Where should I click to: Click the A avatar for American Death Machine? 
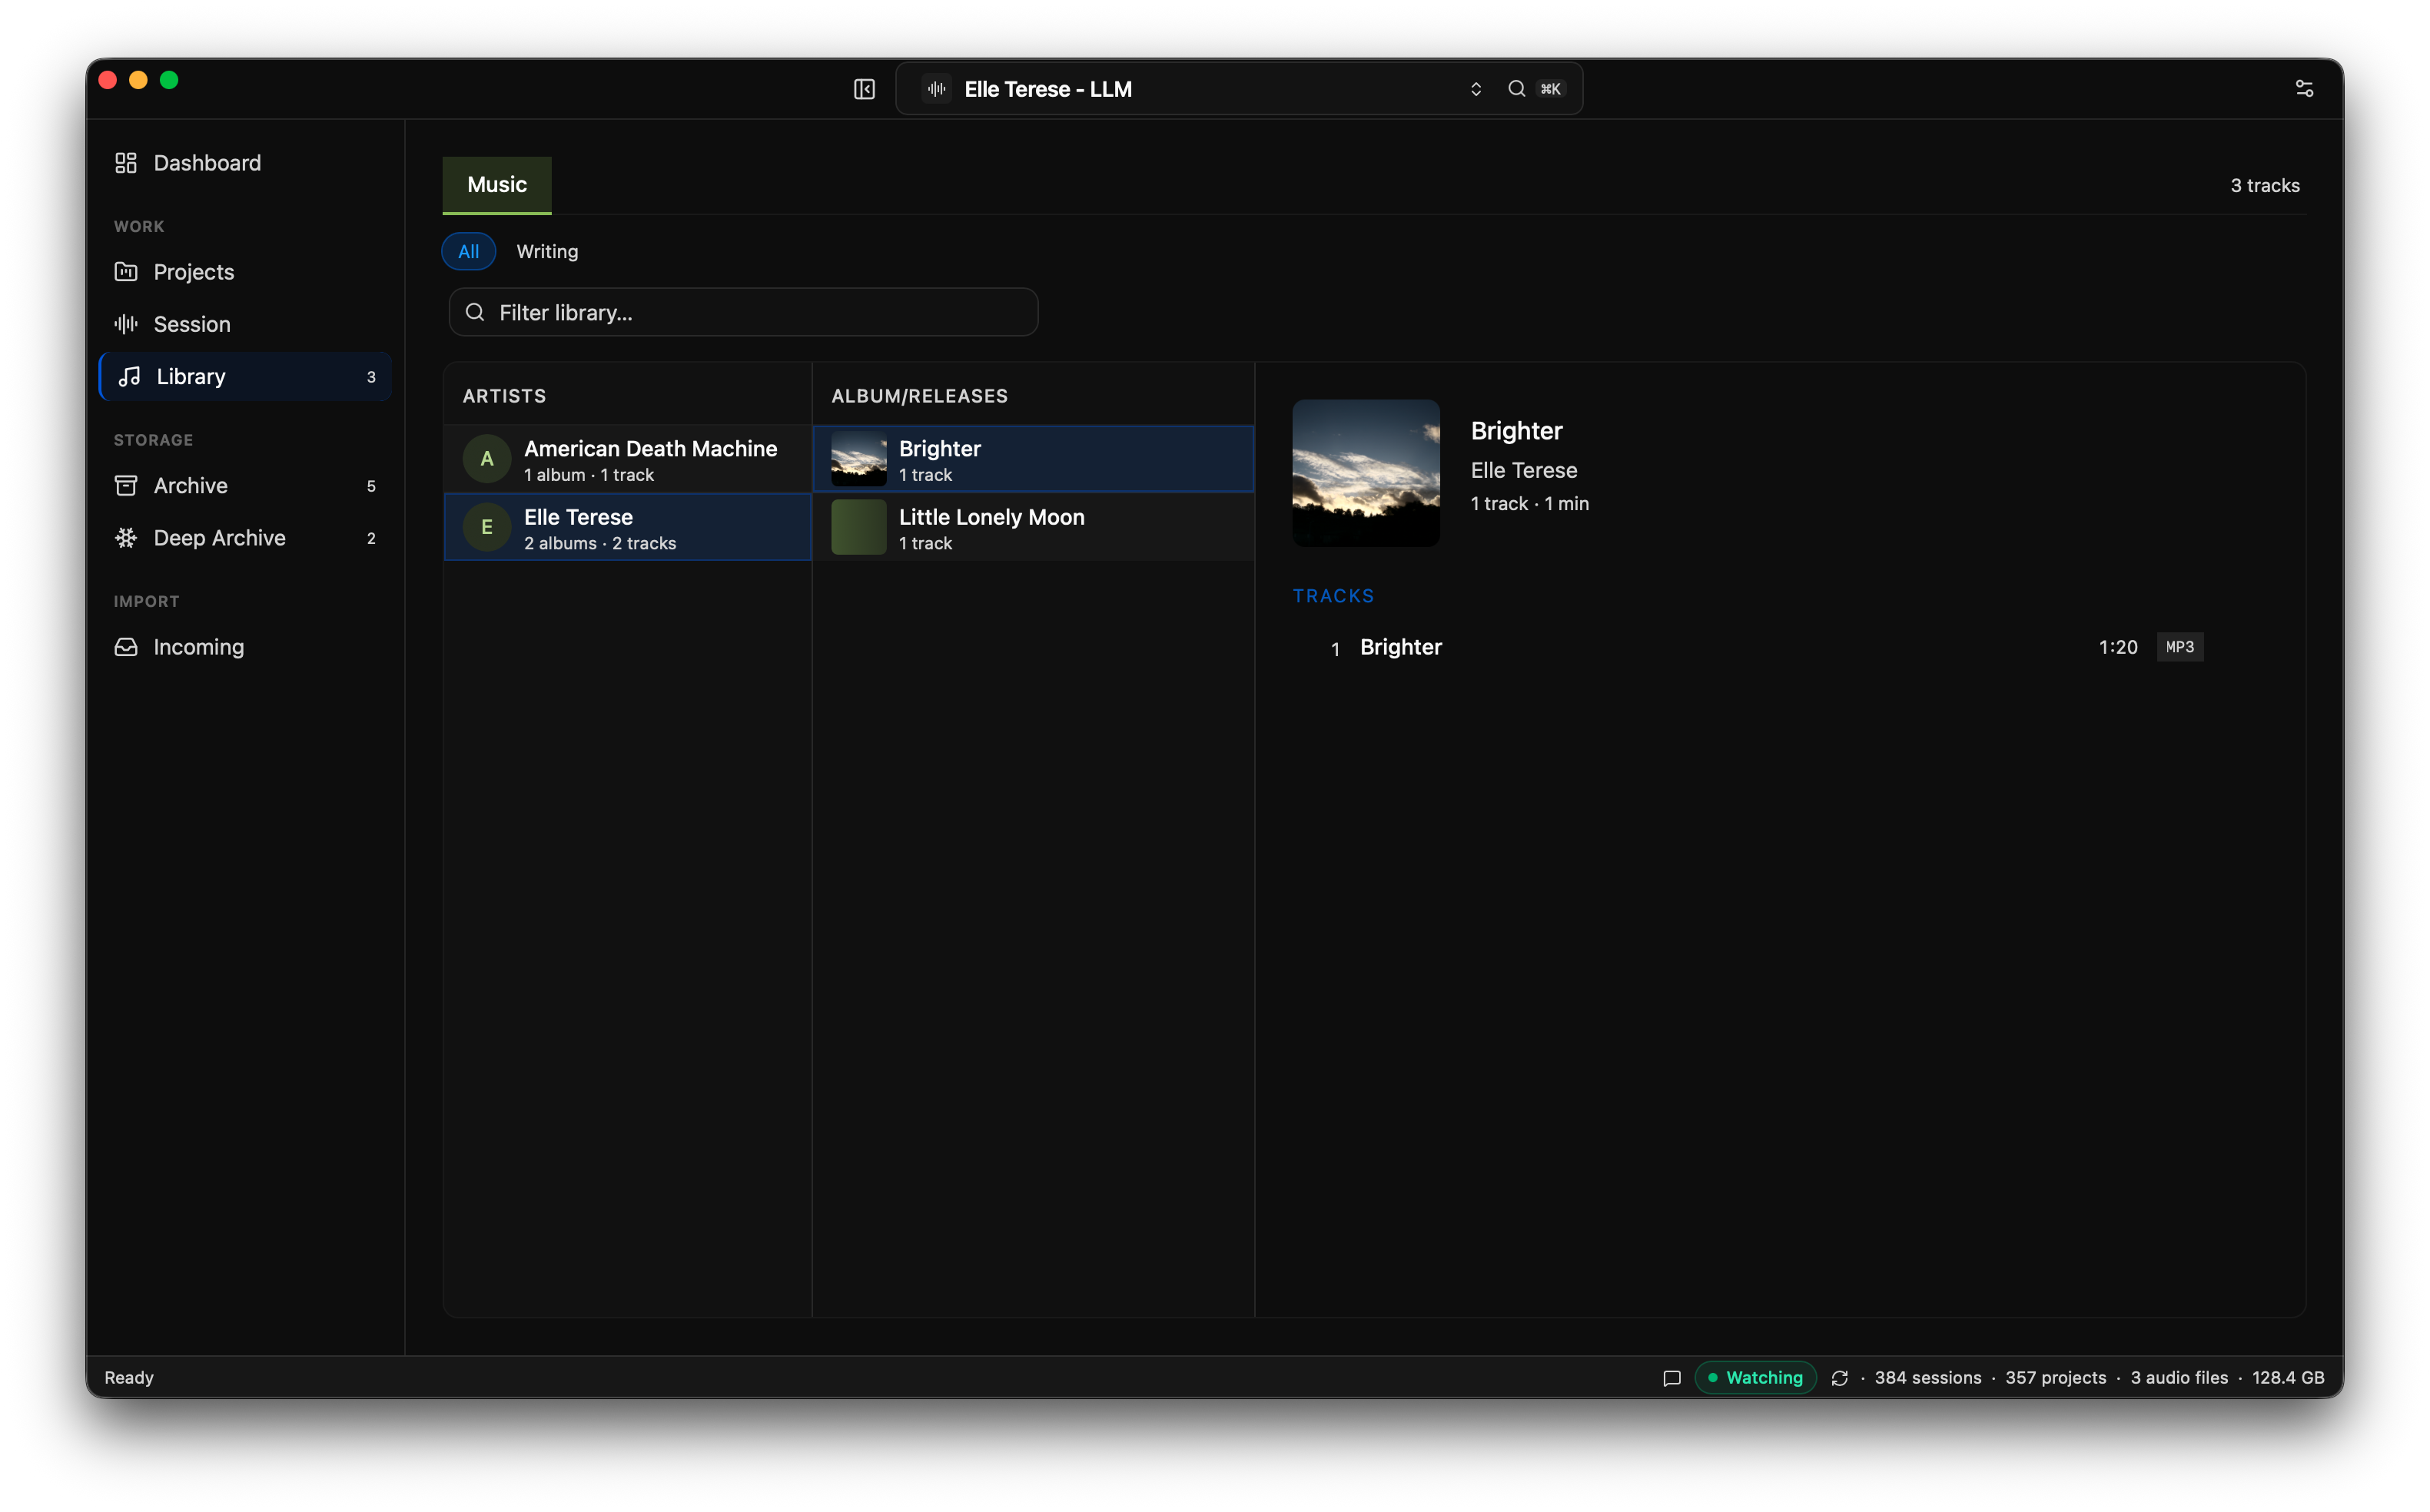tap(487, 459)
